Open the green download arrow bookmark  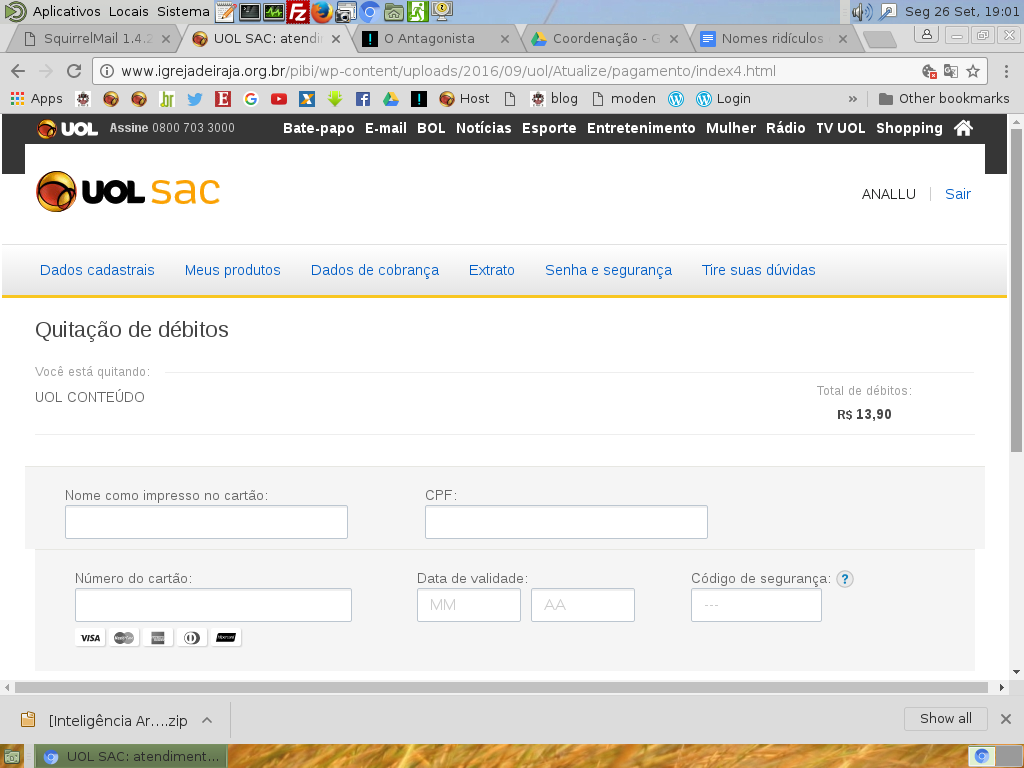335,99
